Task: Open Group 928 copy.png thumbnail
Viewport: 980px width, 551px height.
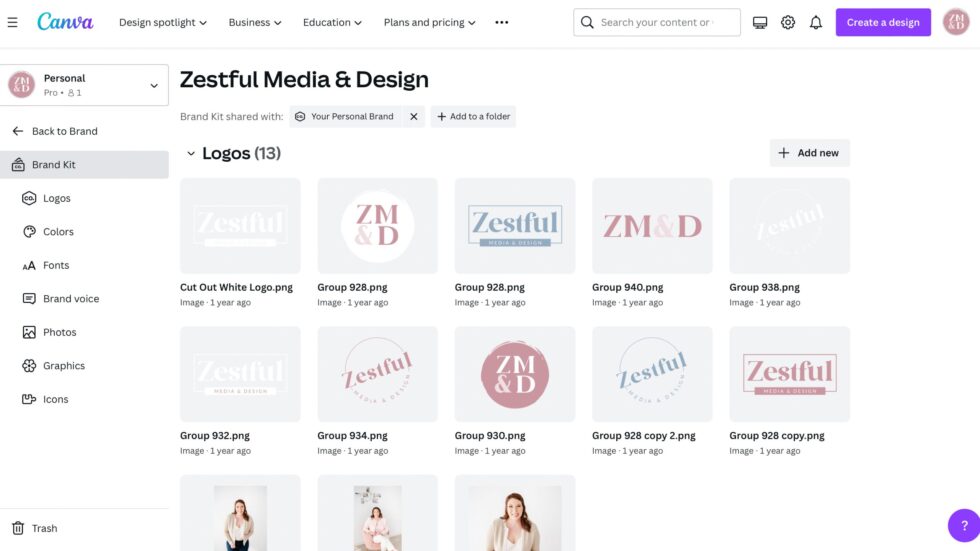Action: [x=789, y=374]
